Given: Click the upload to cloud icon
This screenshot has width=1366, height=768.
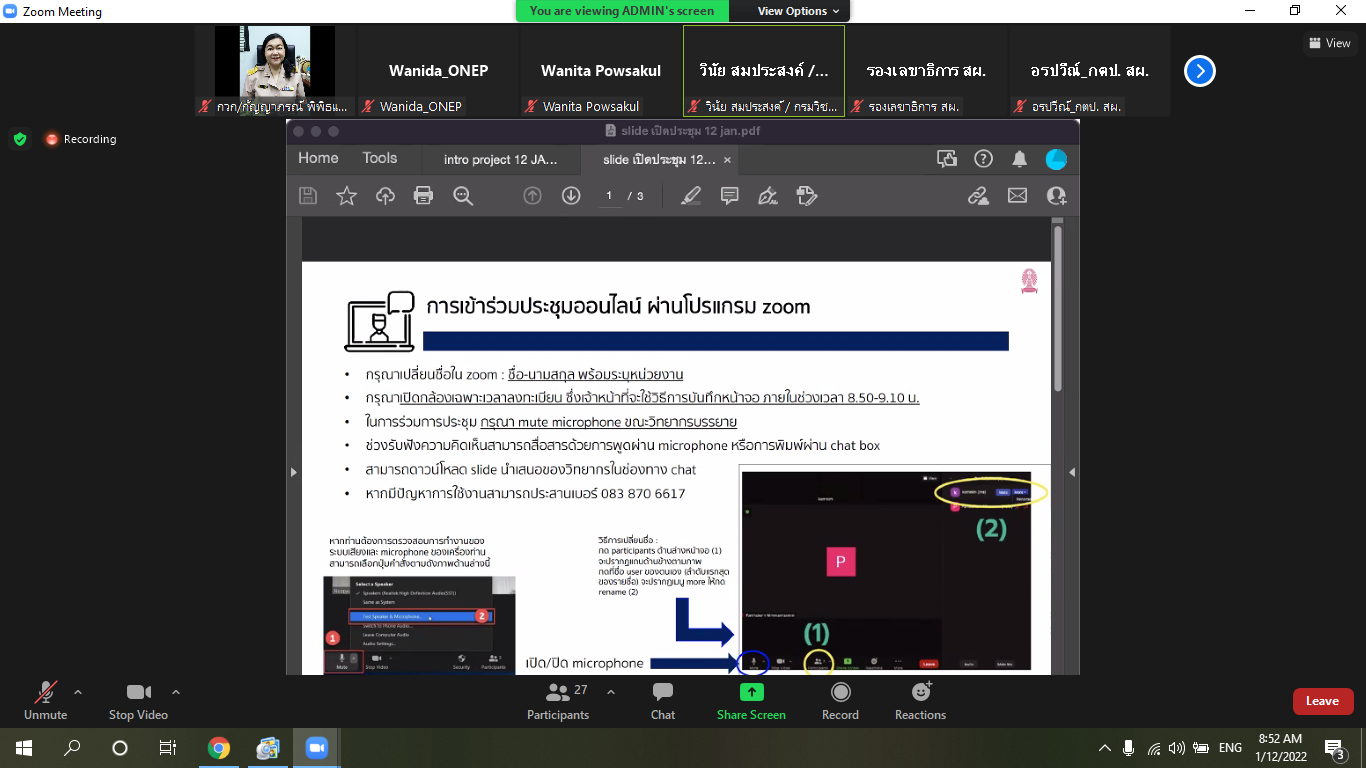Looking at the screenshot, I should tap(385, 196).
